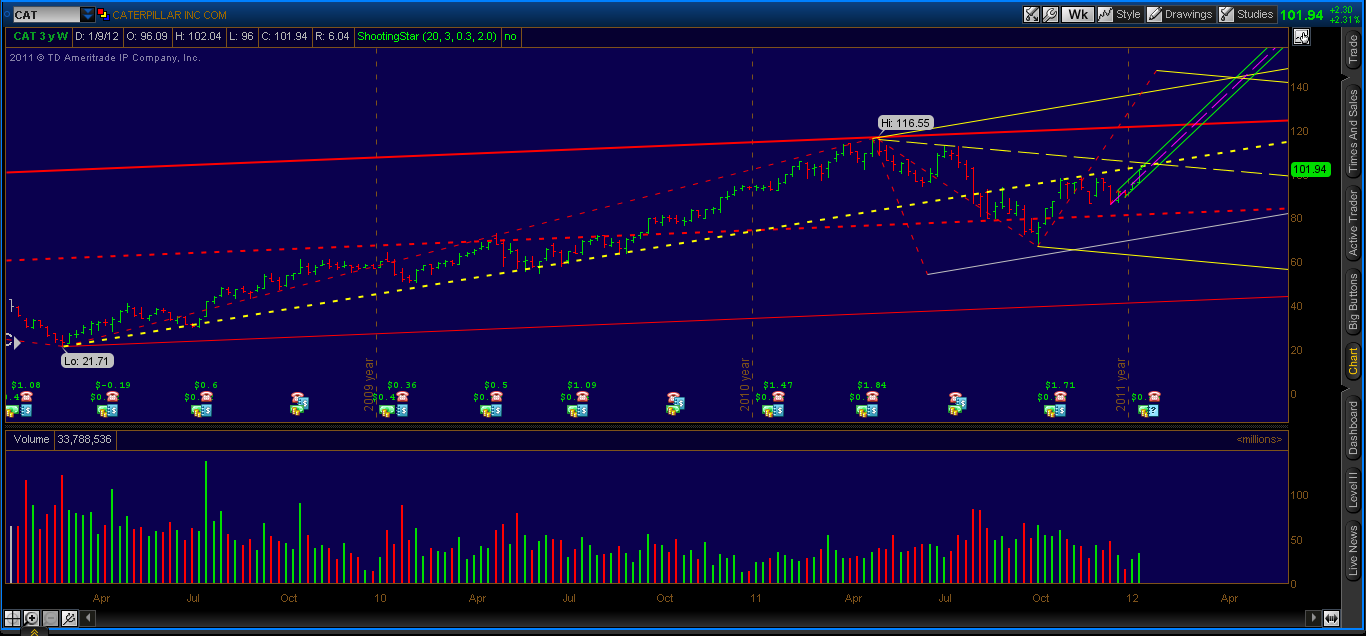Click the earnings phone icon under $1.09
Screen dimensions: 1366x636
(x=581, y=397)
